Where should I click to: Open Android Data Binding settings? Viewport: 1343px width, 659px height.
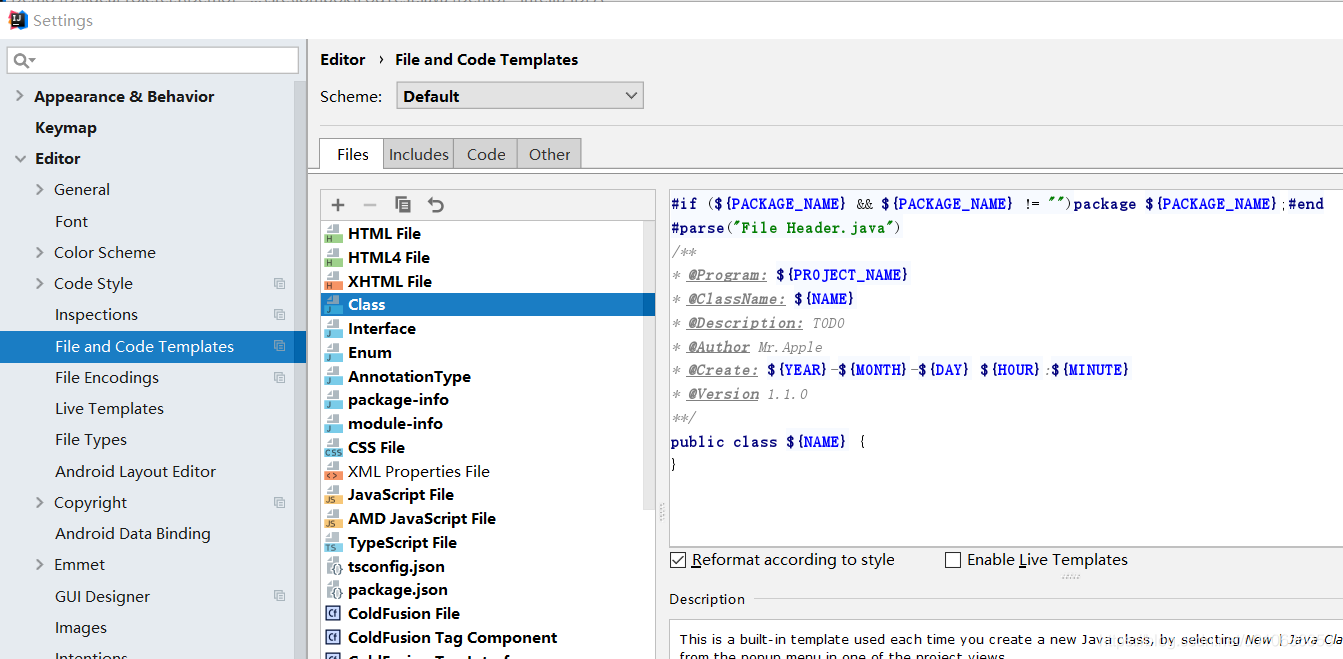[132, 534]
